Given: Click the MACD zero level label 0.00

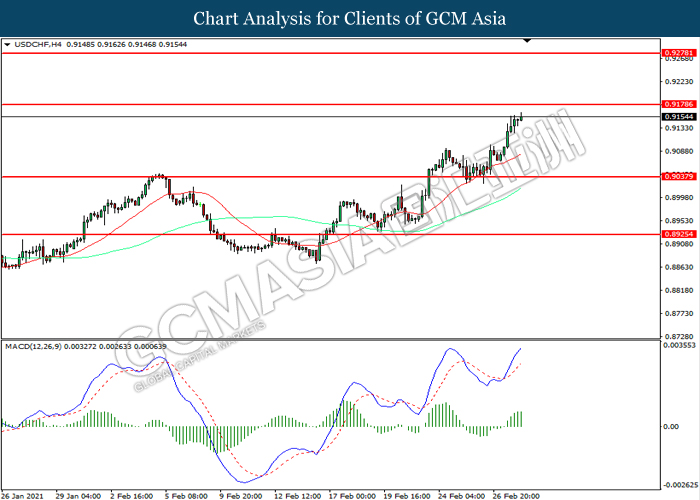Looking at the screenshot, I should (671, 427).
